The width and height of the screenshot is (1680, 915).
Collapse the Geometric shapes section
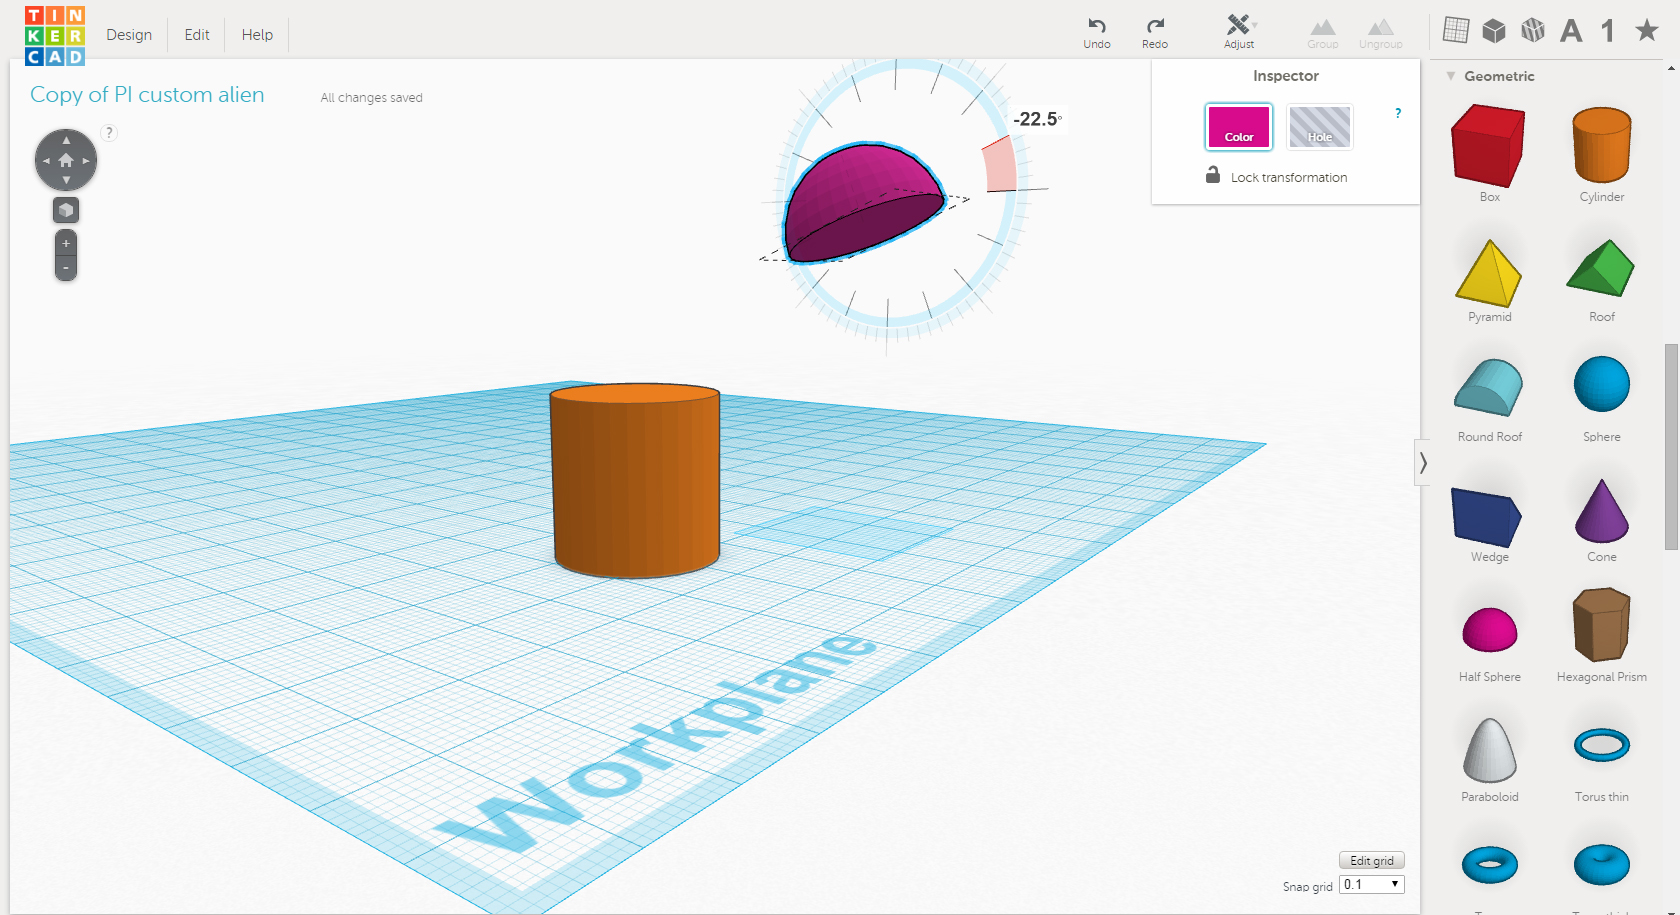coord(1451,76)
